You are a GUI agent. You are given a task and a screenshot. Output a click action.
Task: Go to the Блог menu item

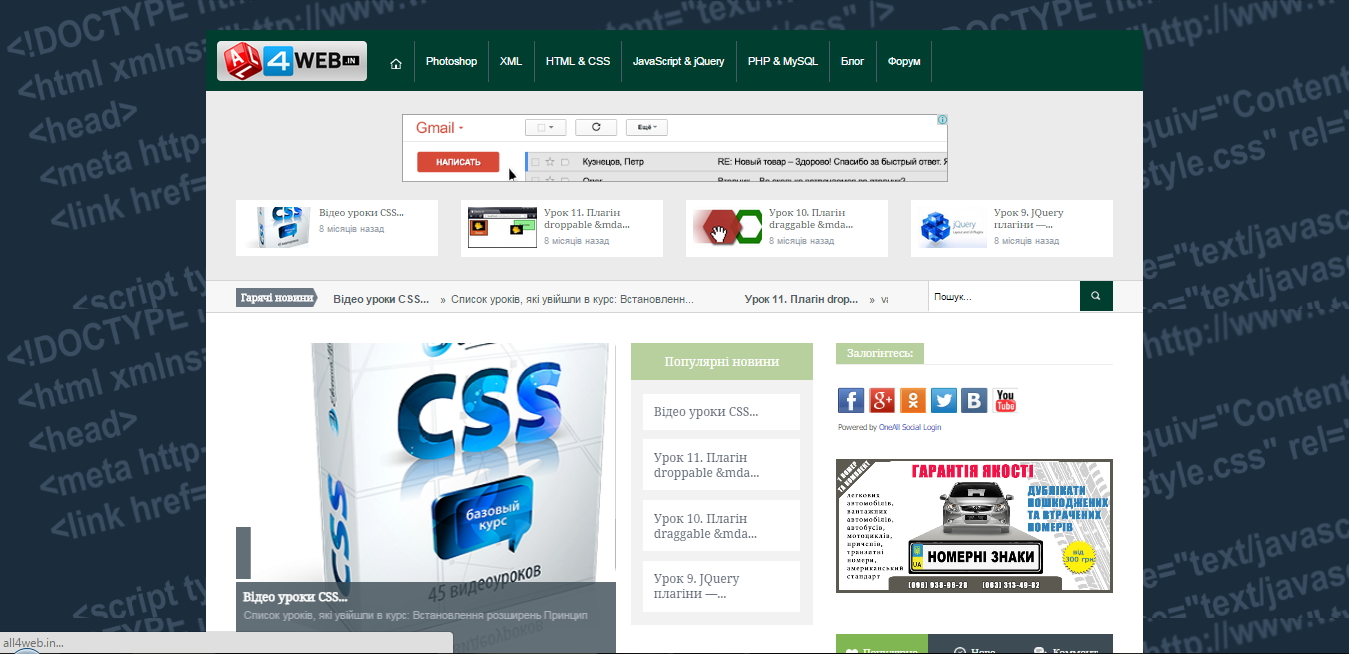[x=853, y=62]
